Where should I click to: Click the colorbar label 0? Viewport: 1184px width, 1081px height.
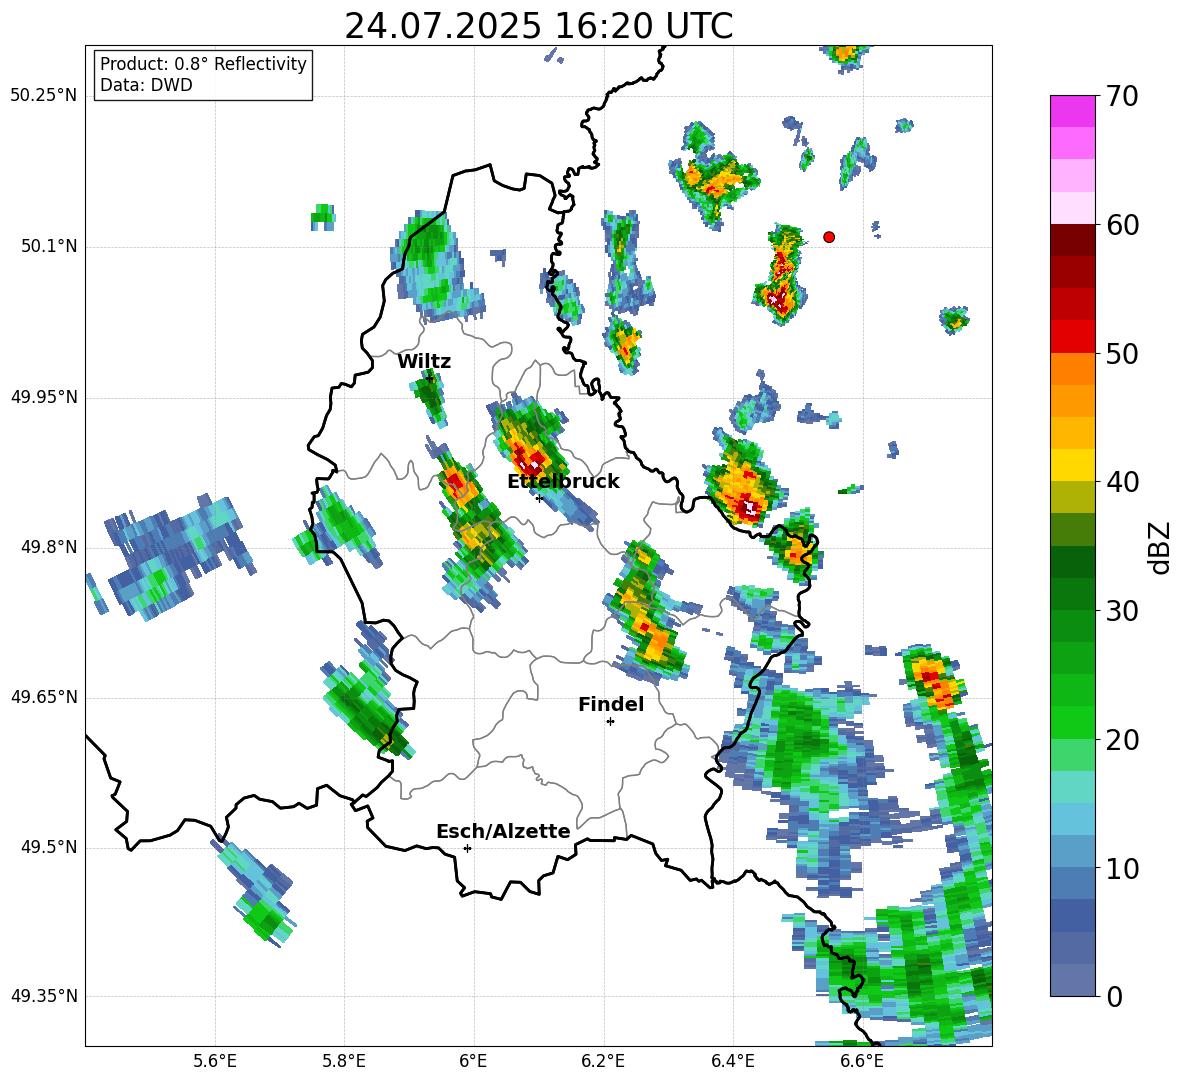coord(1114,996)
